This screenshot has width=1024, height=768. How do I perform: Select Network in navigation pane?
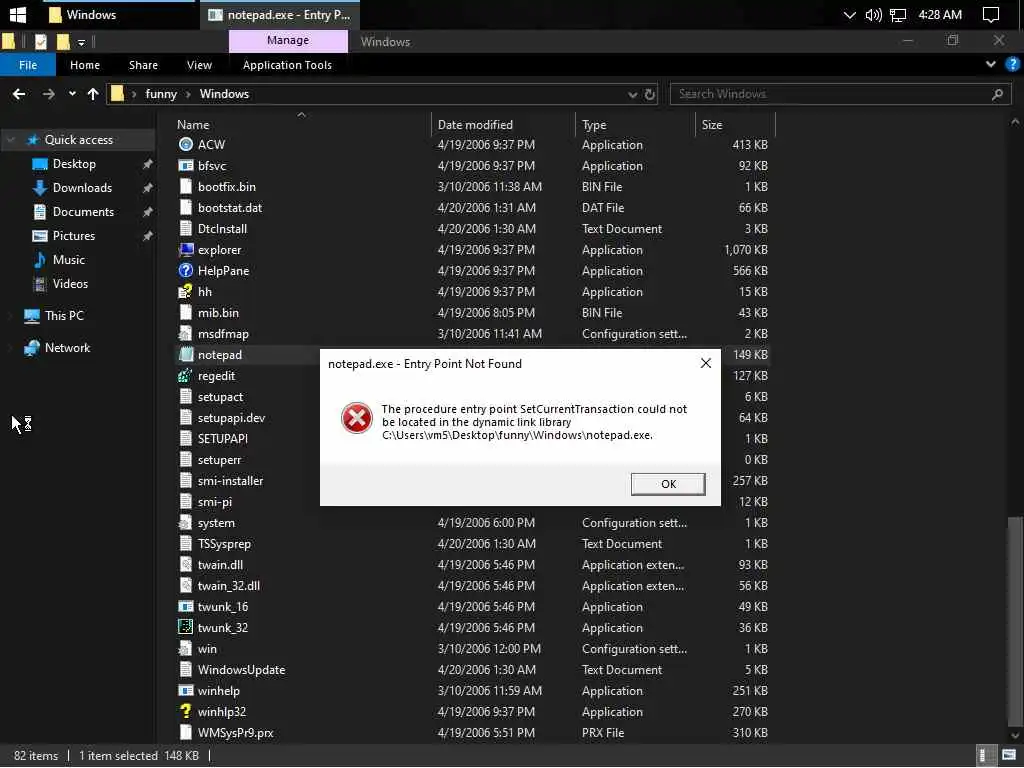click(67, 348)
